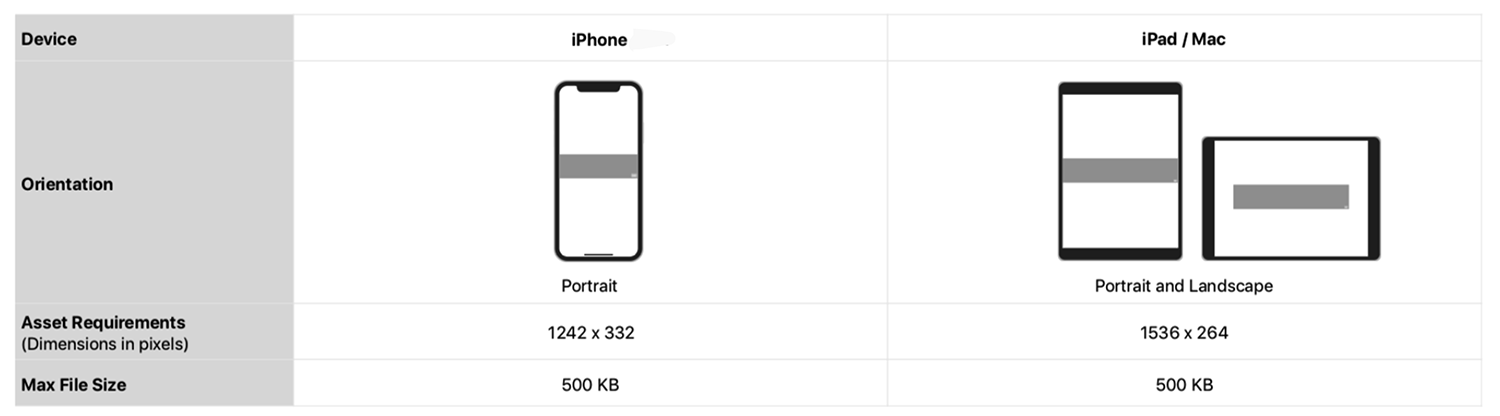The height and width of the screenshot is (416, 1500).
Task: Click the Asset Requirements row label
Action: point(103,323)
